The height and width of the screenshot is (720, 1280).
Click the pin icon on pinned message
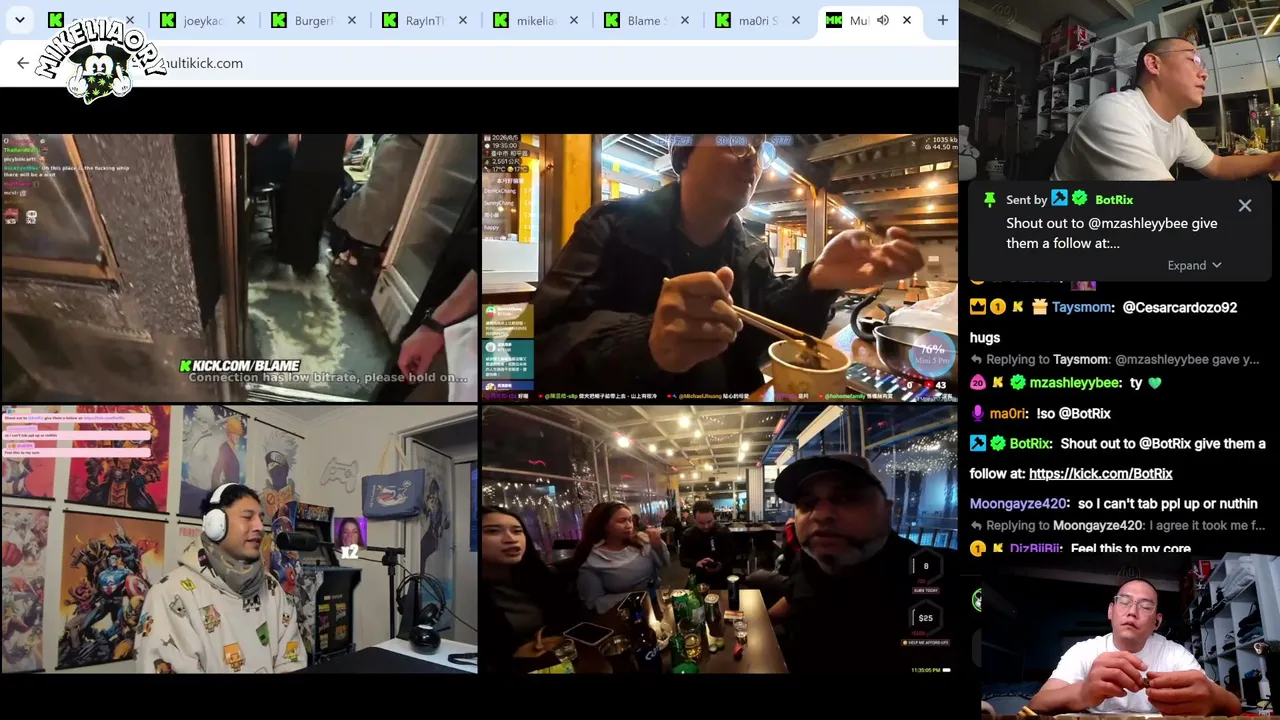(x=989, y=200)
